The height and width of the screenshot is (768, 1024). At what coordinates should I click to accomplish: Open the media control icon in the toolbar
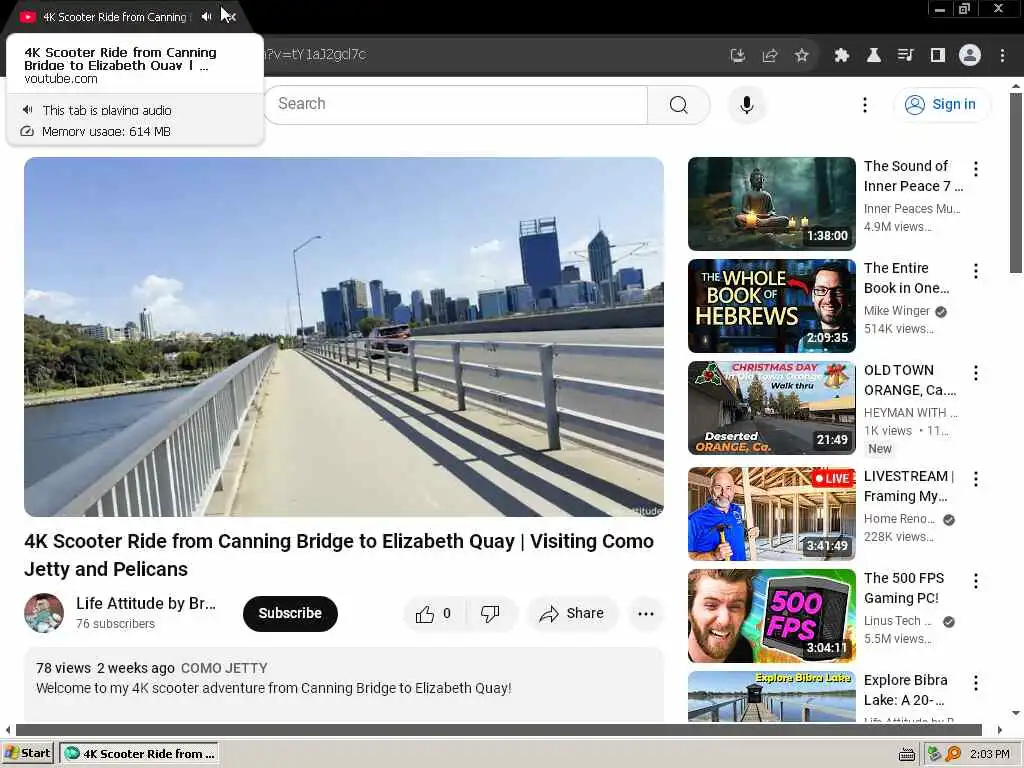[x=906, y=56]
